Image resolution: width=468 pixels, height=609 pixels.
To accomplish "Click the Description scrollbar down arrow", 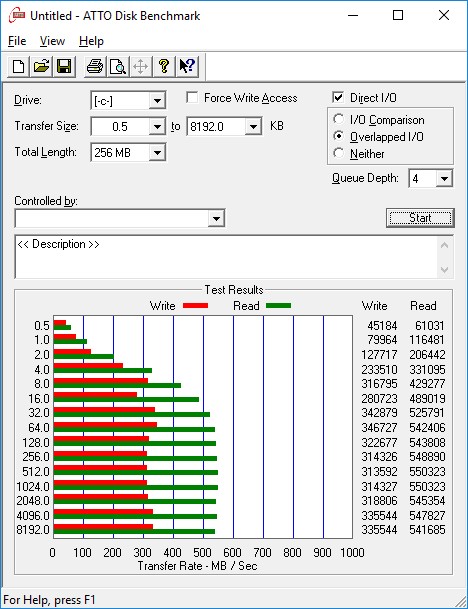I will click(445, 270).
